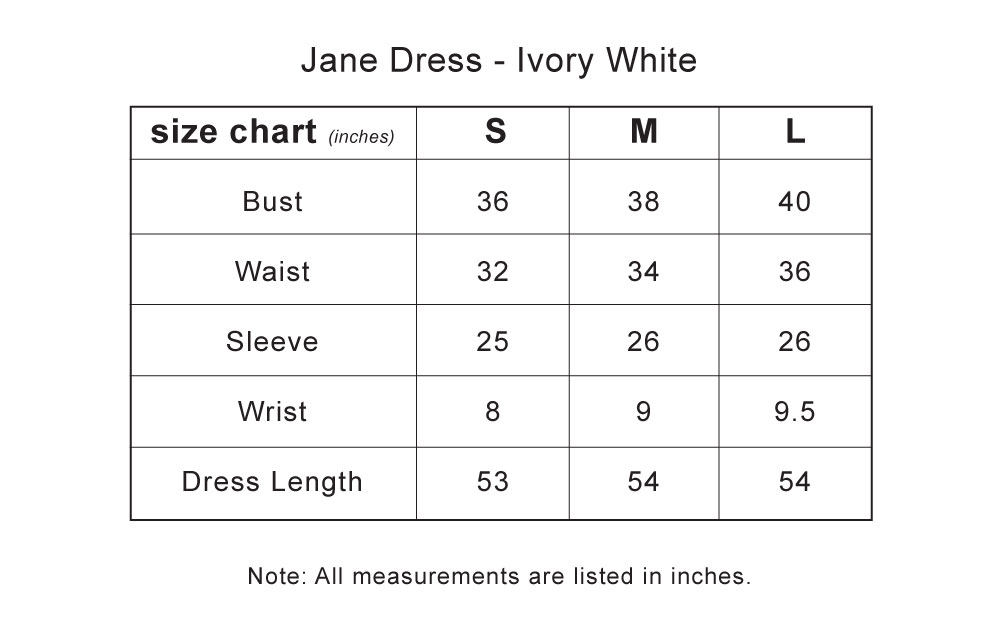Select the Bust row label
The height and width of the screenshot is (618, 1000).
coord(272,202)
